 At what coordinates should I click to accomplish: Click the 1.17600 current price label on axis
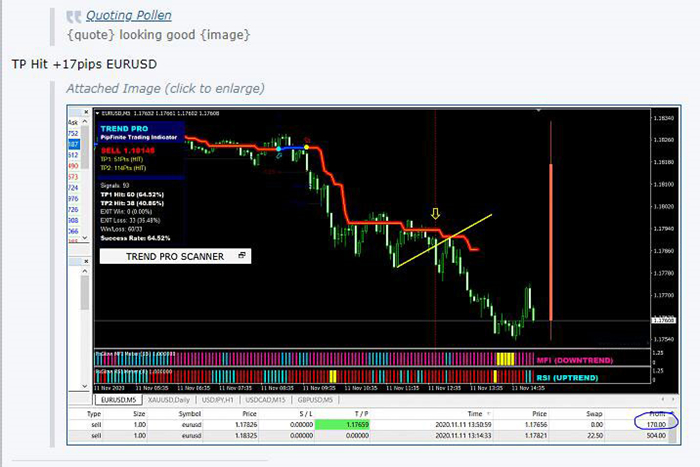(663, 320)
